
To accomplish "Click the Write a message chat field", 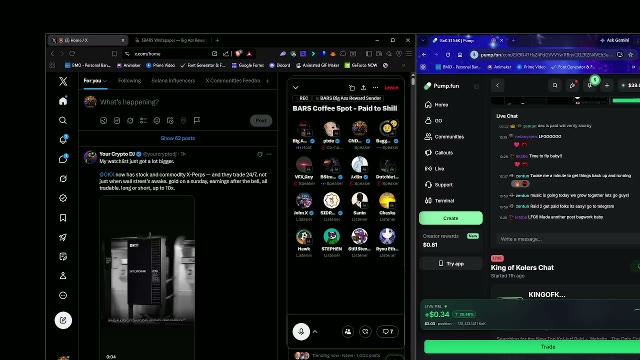I will coord(568,239).
